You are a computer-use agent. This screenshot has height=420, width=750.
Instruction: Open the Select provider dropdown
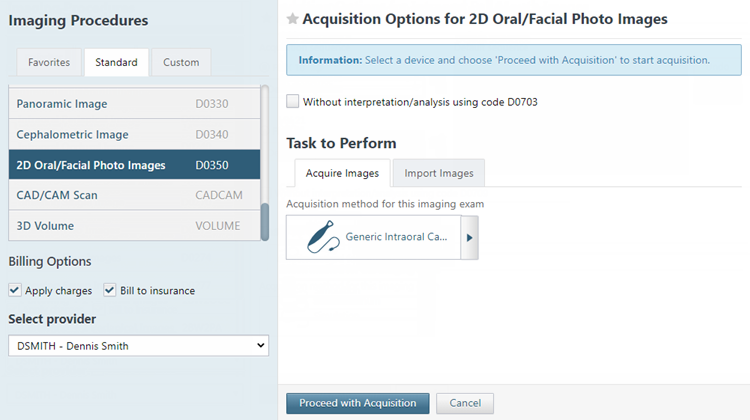(x=138, y=346)
